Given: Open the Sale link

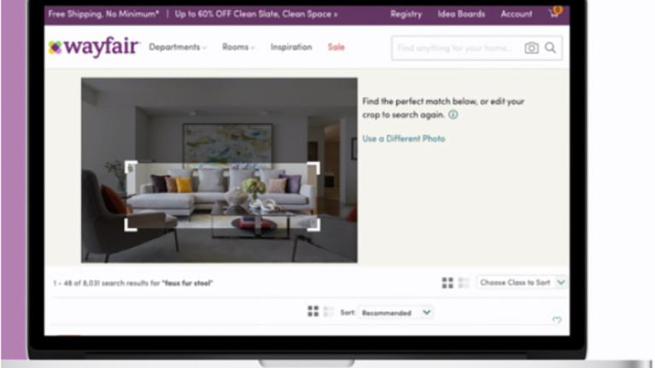Looking at the screenshot, I should pyautogui.click(x=336, y=47).
